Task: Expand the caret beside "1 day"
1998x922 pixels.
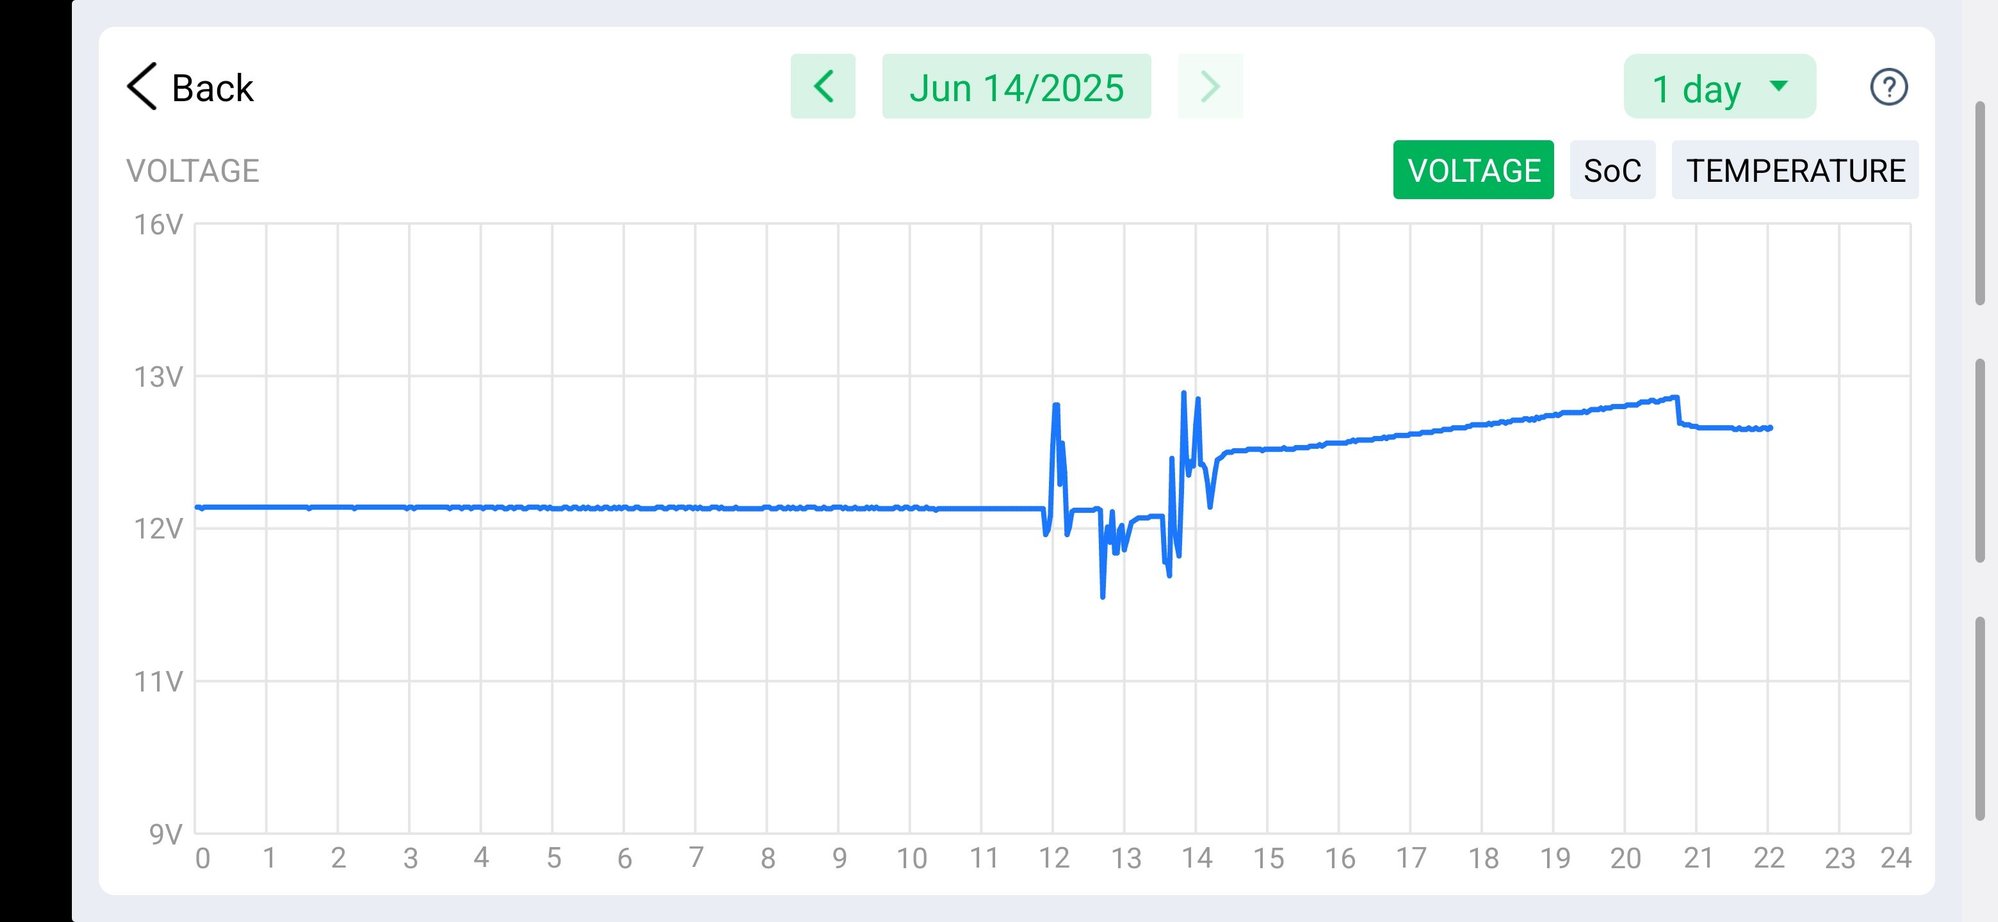Action: pos(1779,86)
